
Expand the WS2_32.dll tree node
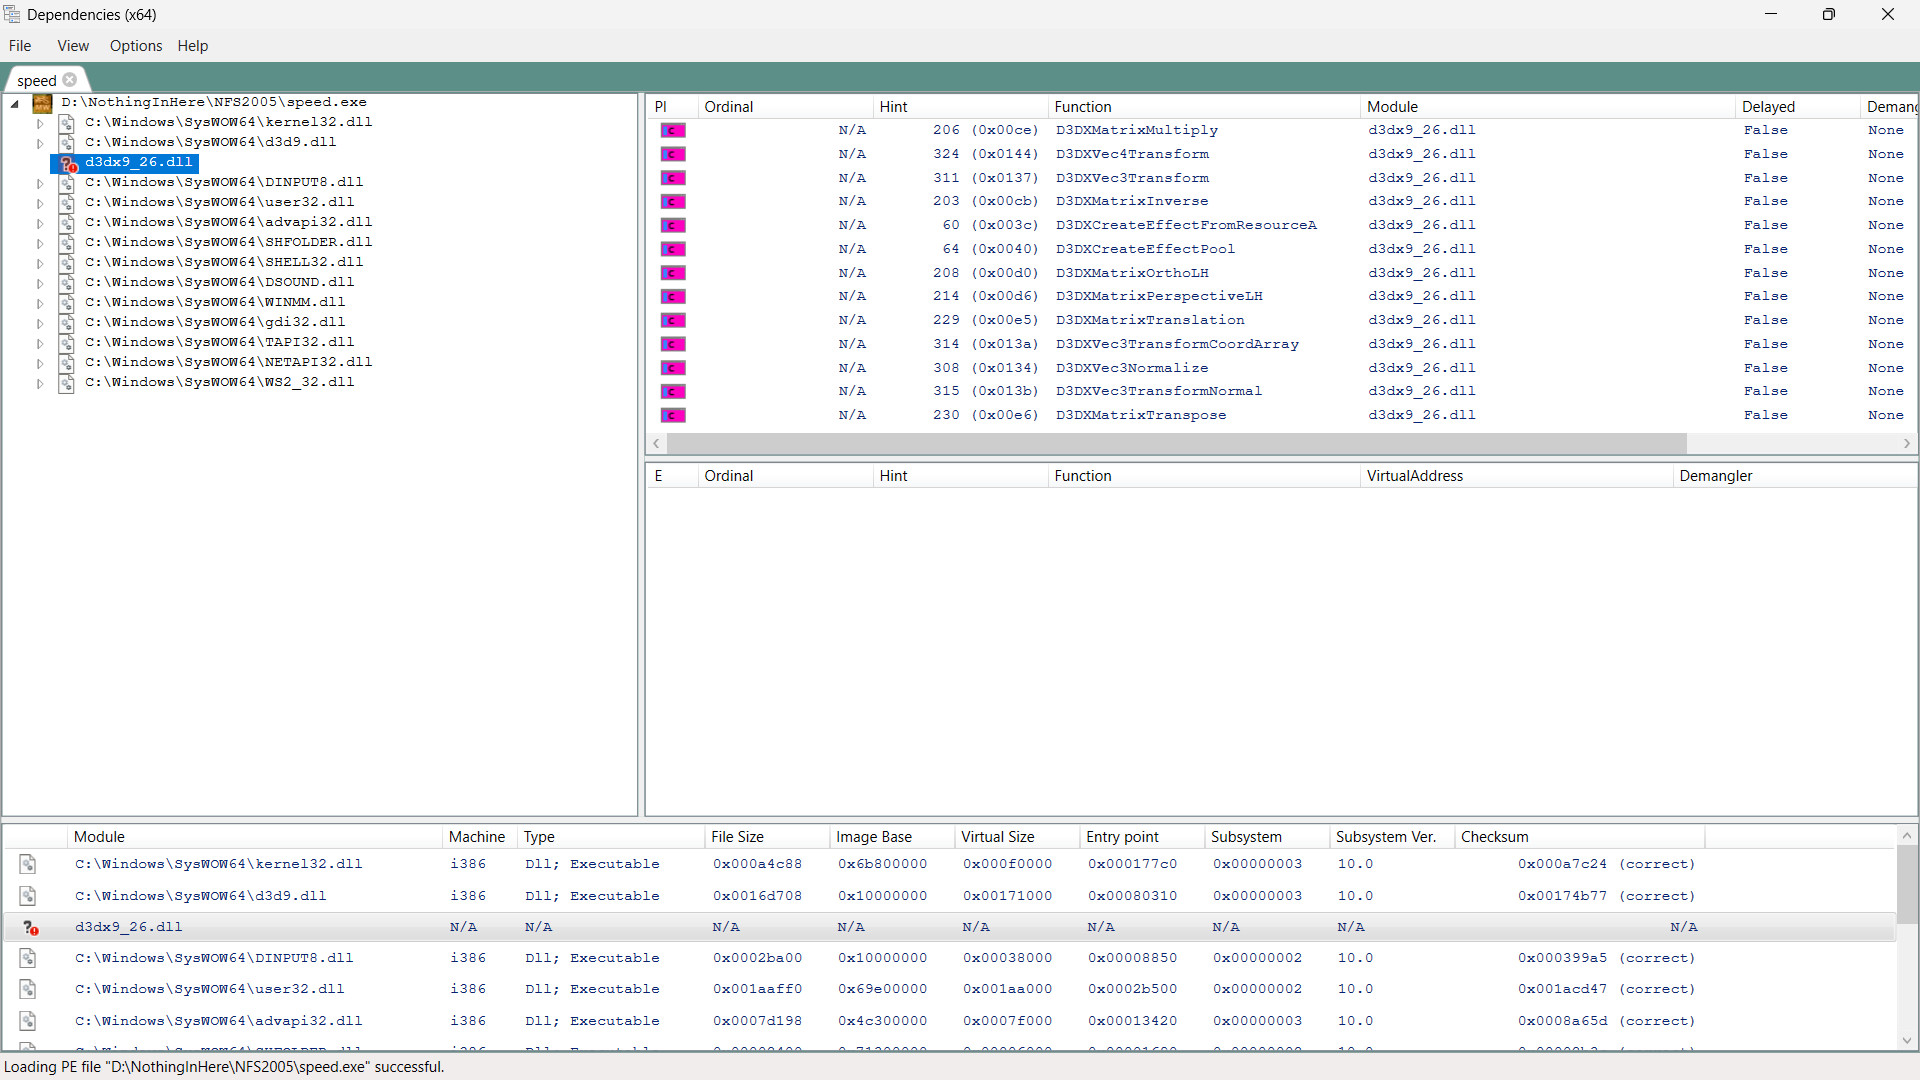[40, 384]
